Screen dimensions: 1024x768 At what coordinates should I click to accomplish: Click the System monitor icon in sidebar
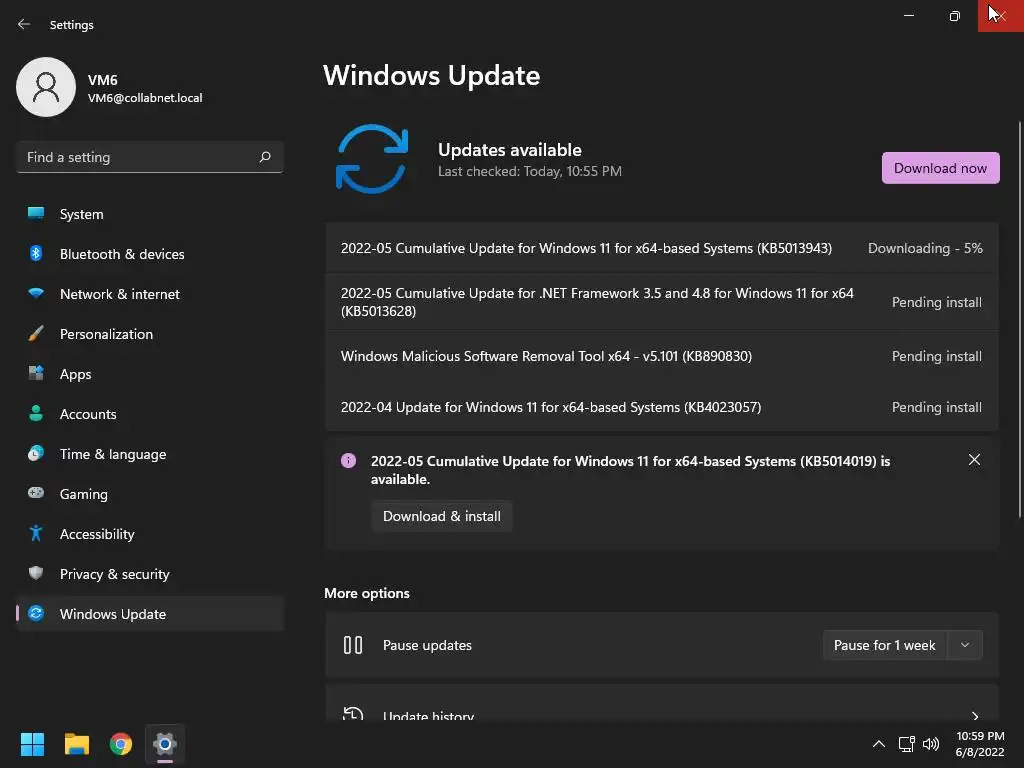tap(36, 214)
